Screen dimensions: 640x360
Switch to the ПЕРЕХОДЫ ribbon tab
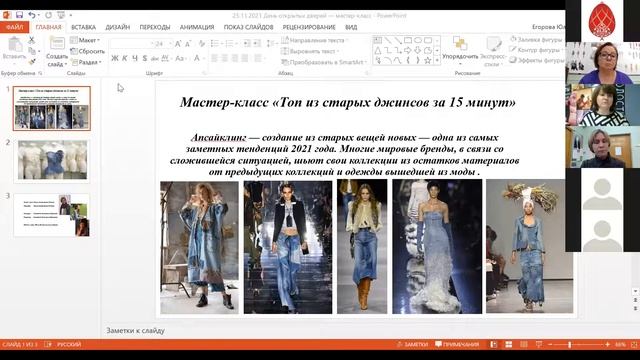pos(155,27)
